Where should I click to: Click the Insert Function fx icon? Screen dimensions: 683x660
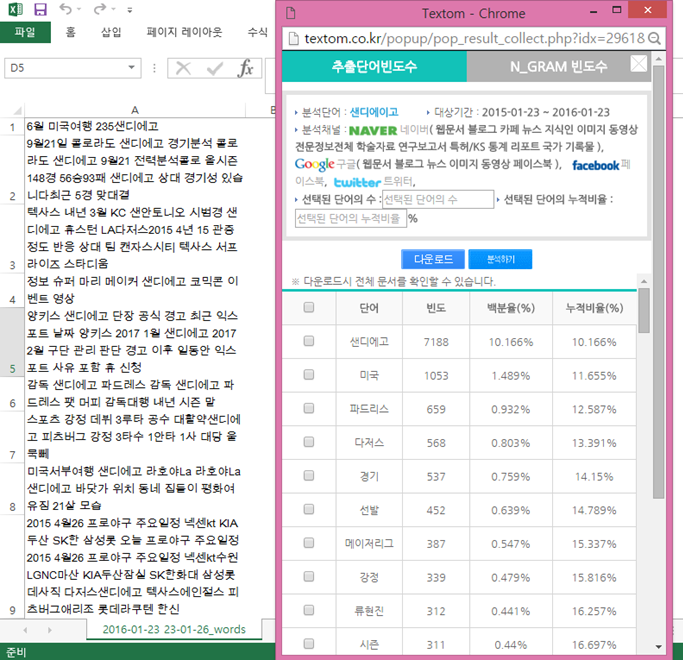coord(246,68)
